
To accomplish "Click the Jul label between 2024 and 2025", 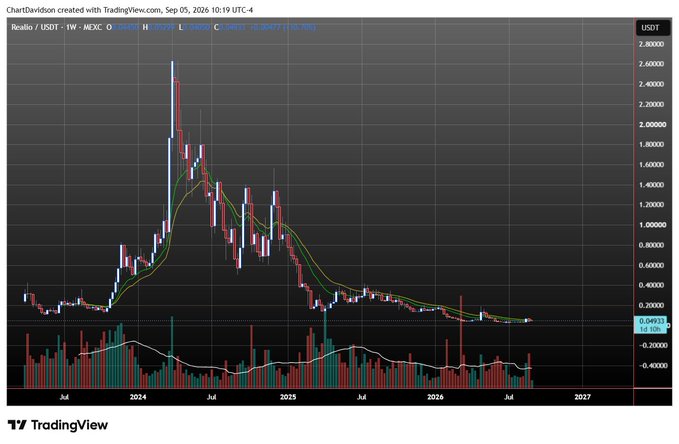I will pyautogui.click(x=211, y=397).
